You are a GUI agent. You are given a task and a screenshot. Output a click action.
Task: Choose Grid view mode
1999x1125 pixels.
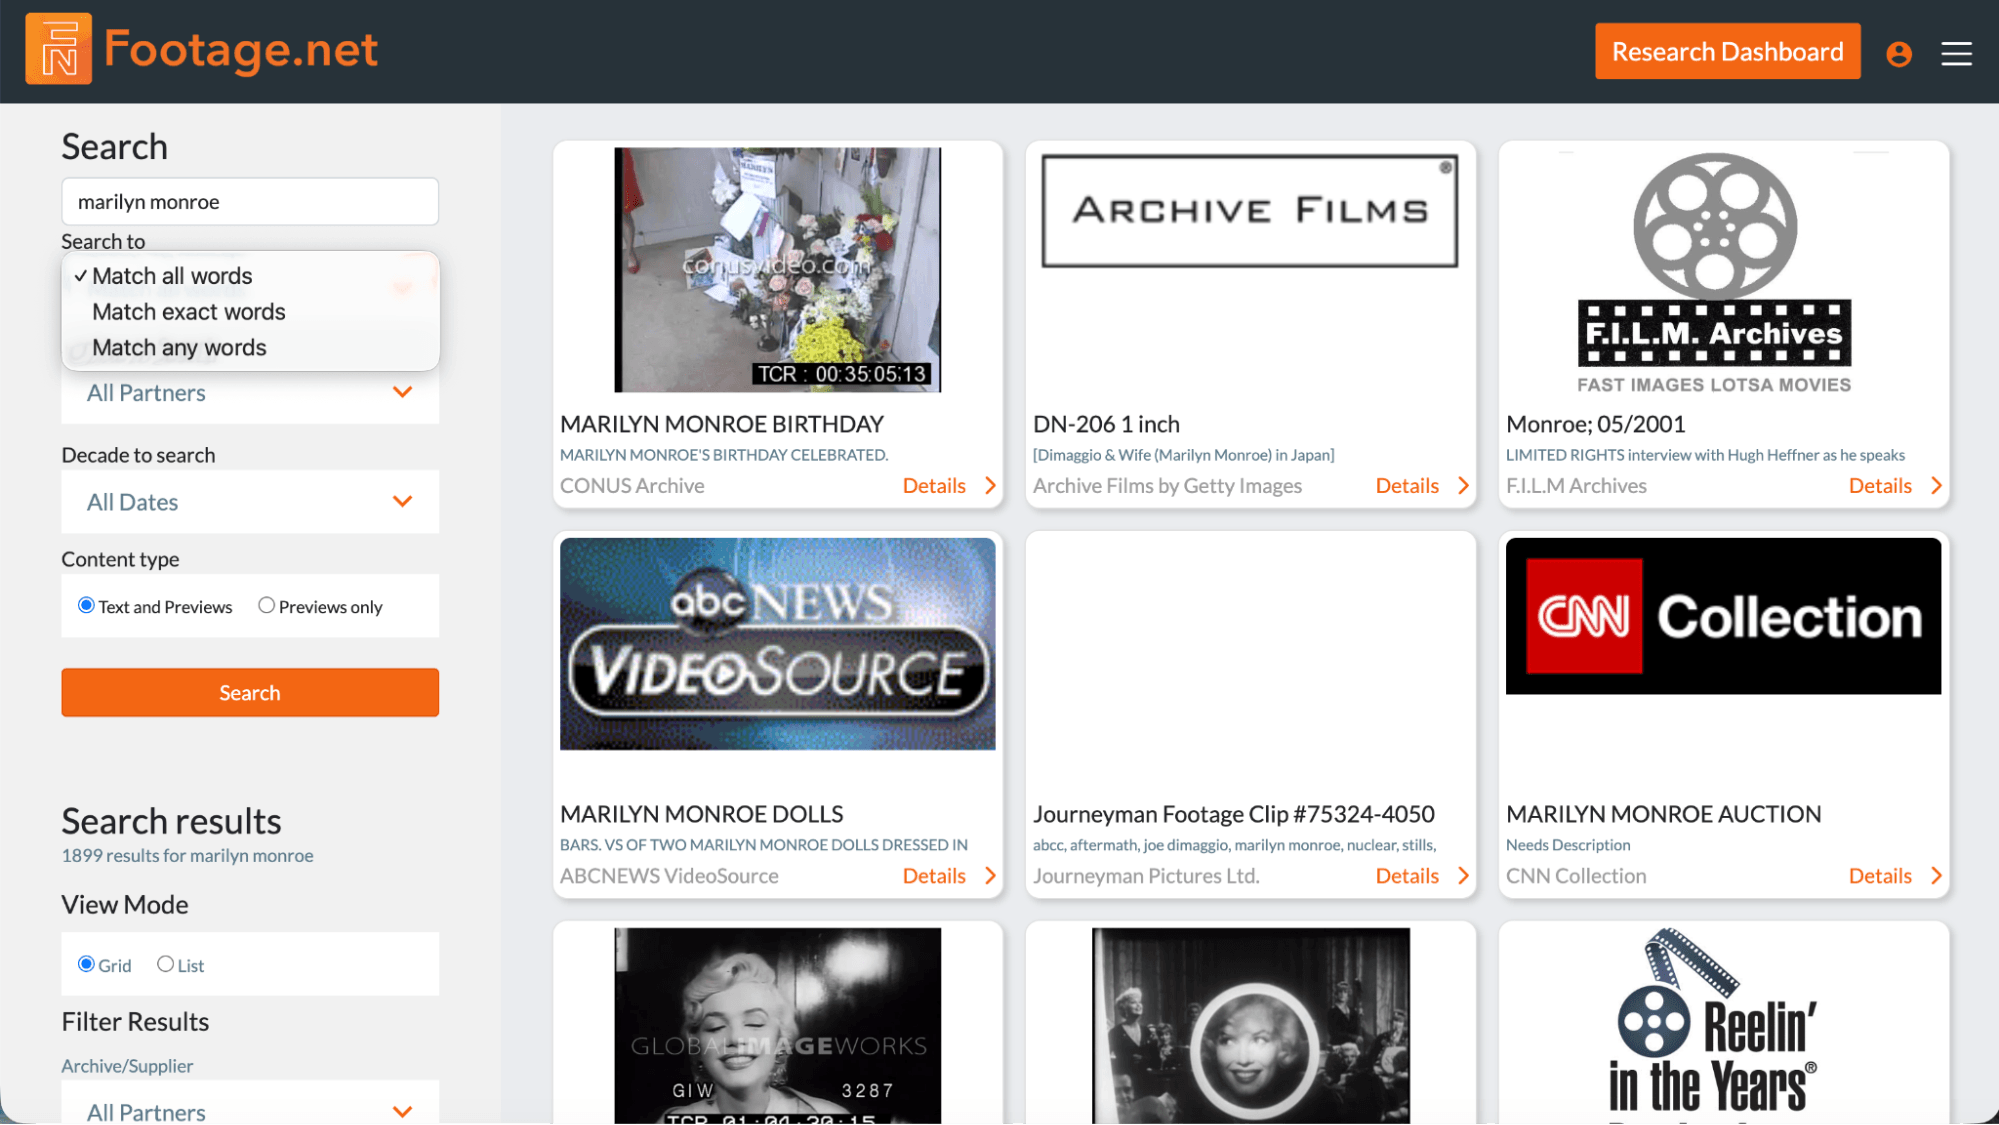tap(86, 964)
